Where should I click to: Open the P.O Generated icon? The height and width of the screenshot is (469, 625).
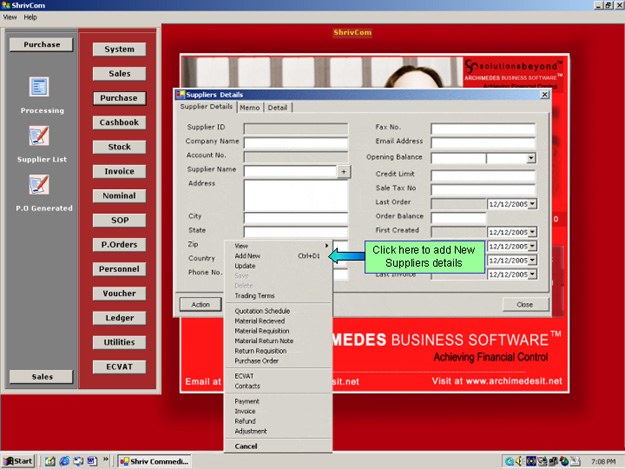click(x=40, y=184)
